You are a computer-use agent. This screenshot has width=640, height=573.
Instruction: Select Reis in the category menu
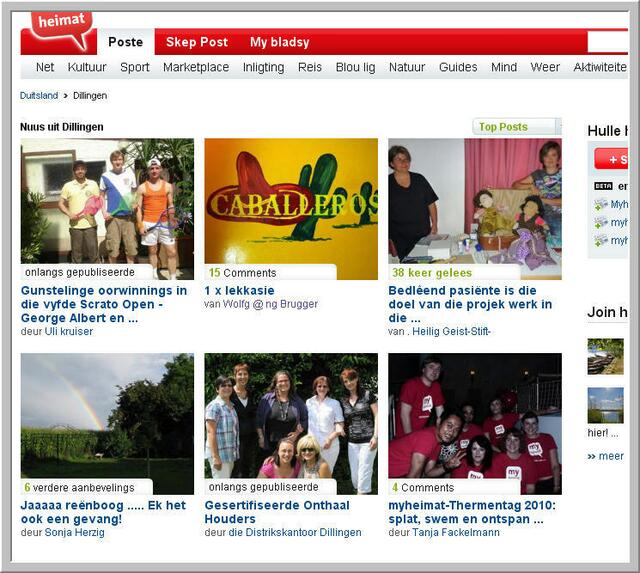click(x=310, y=67)
